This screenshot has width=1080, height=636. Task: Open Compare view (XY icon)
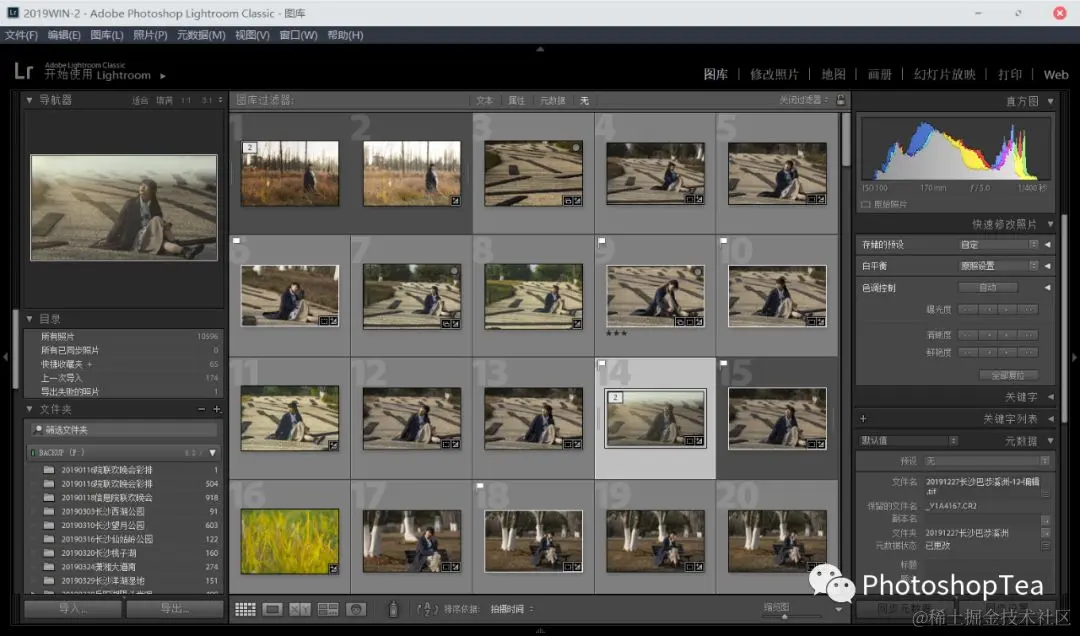[300, 609]
